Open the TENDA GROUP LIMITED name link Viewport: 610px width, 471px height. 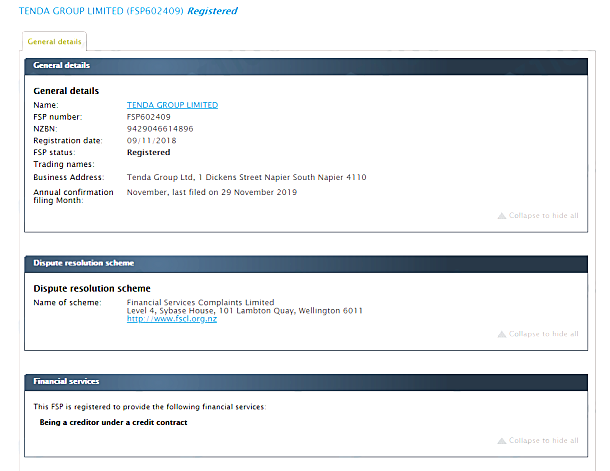tap(172, 105)
